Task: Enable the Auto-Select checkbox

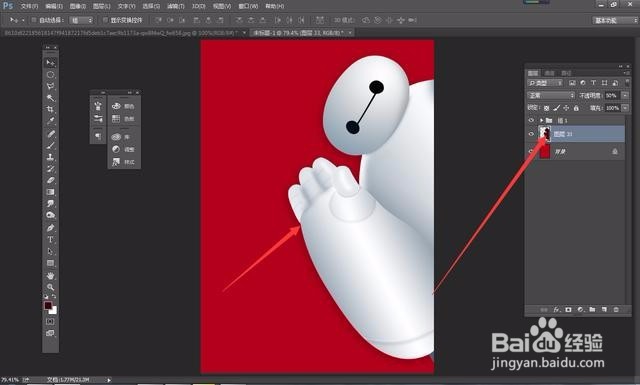Action: [34, 20]
